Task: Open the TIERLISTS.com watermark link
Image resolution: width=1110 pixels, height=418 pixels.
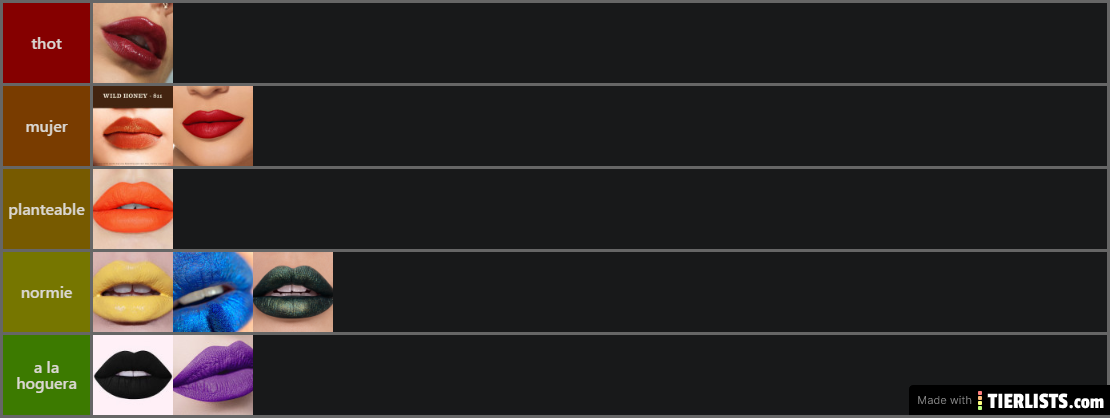Action: point(1009,400)
